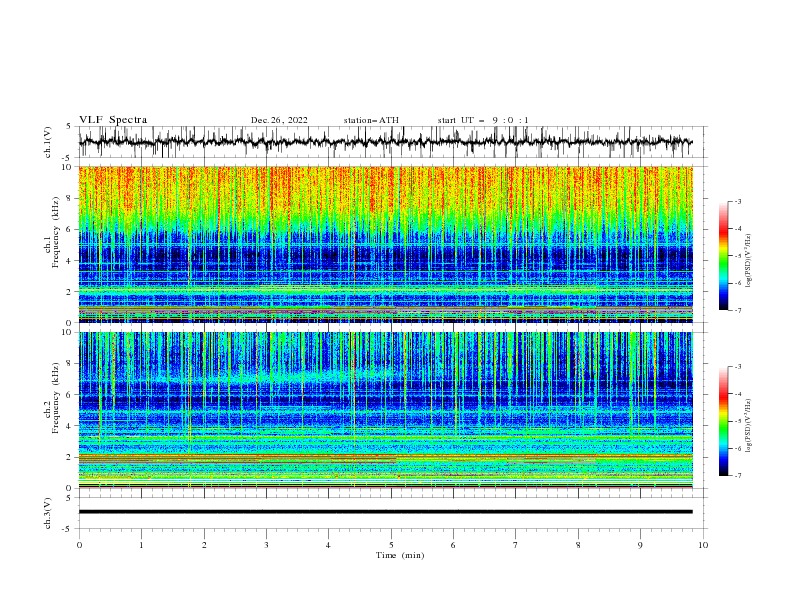Image resolution: width=792 pixels, height=612 pixels.
Task: Click the "-3" label on ch.1 color bar
Action: [x=738, y=202]
